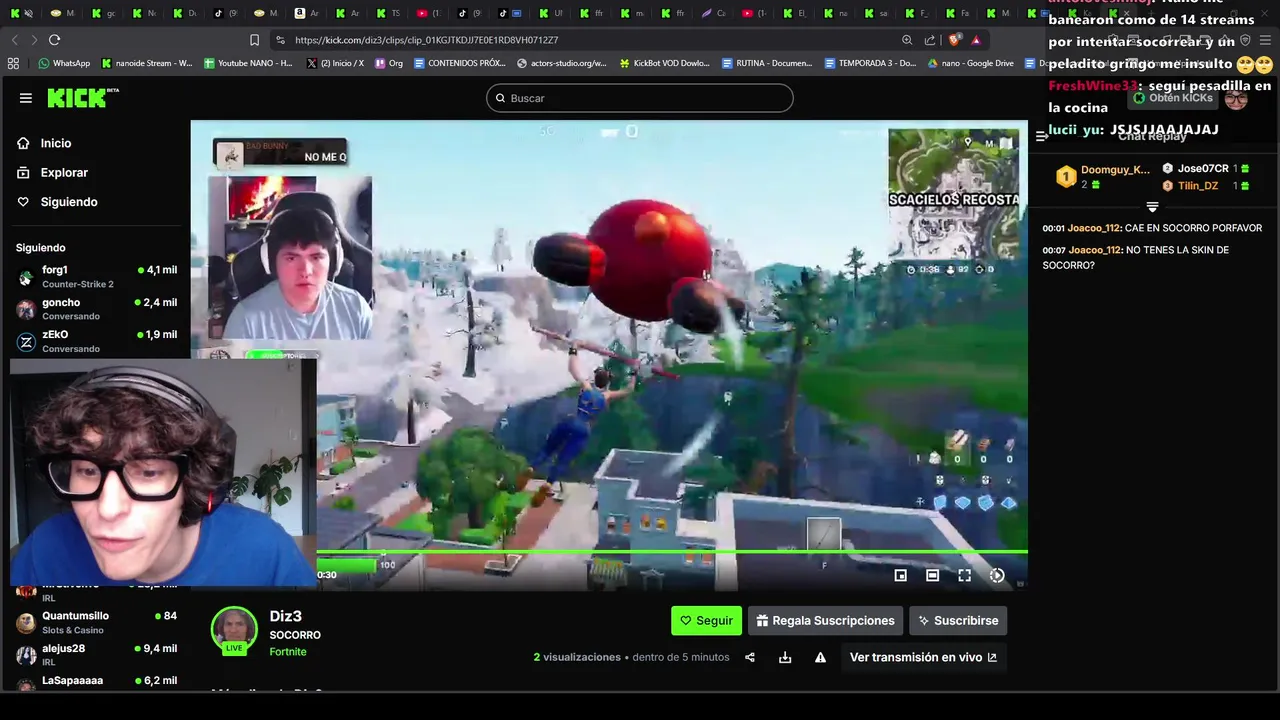Viewport: 1280px width, 720px height.
Task: Open Quantumsillo channel in sidebar
Action: pos(96,622)
